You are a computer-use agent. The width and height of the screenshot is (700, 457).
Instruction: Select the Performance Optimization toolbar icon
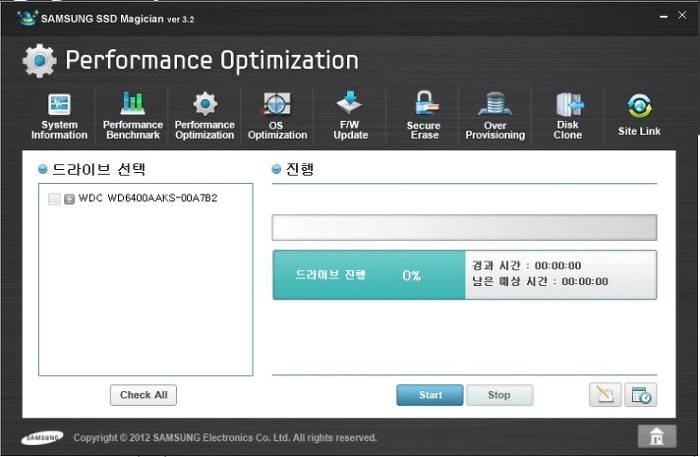point(205,116)
